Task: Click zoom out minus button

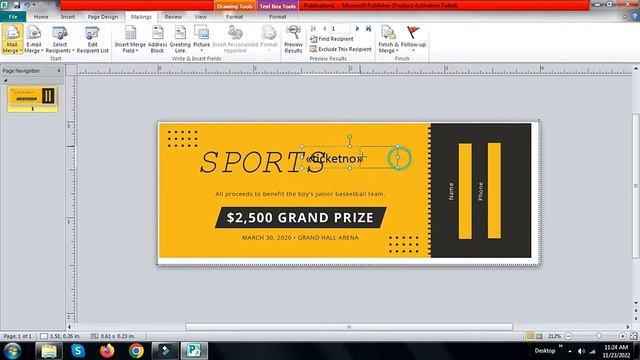Action: coord(568,336)
